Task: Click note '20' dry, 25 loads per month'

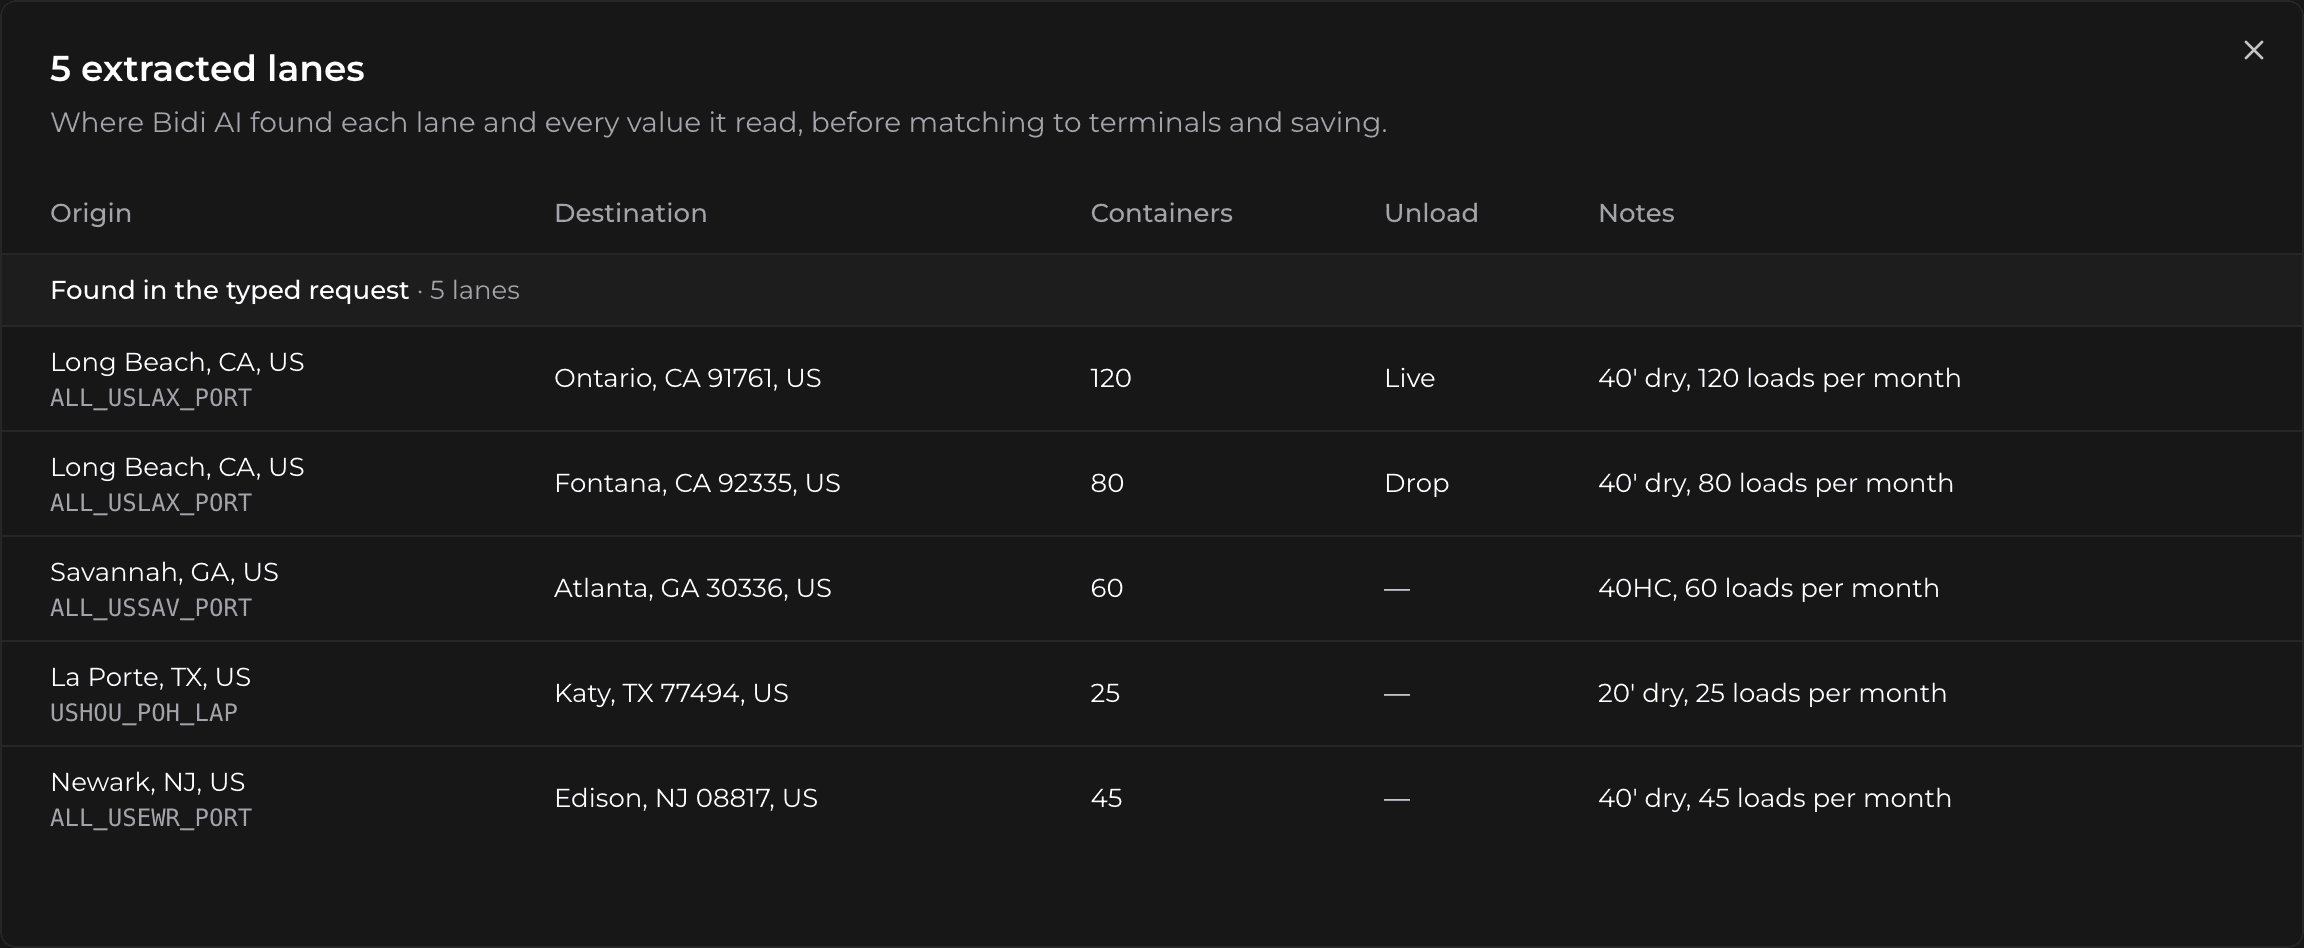Action: (x=1772, y=693)
